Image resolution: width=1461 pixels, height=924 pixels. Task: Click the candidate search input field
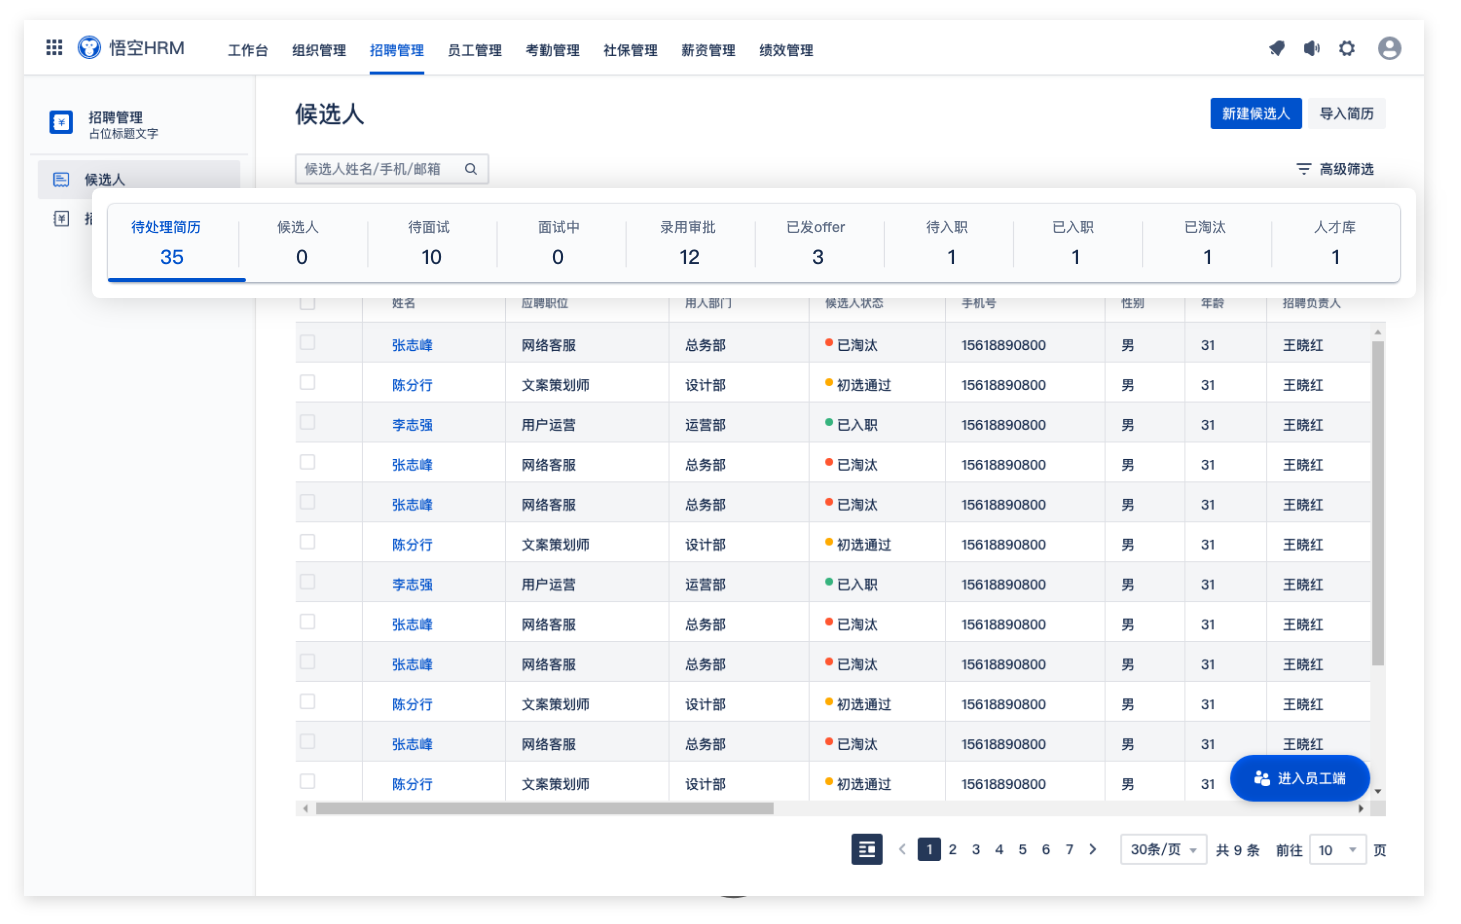click(x=380, y=169)
